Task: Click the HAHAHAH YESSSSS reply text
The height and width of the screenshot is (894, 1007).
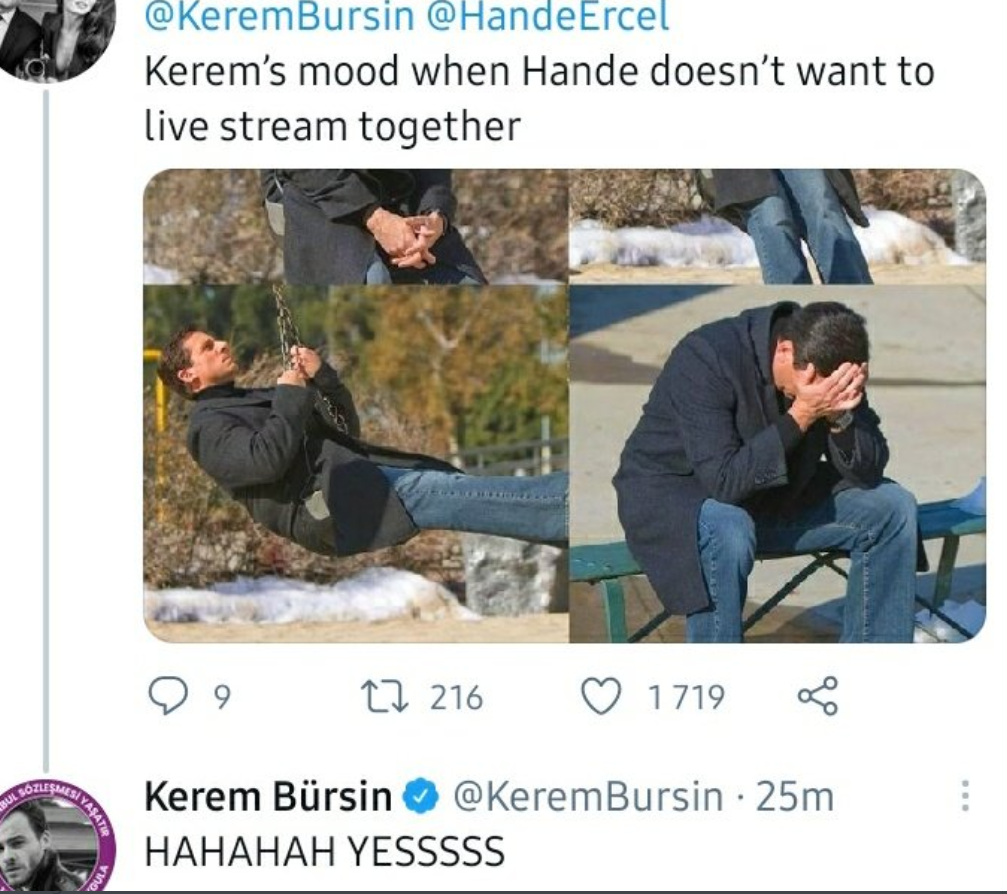Action: [x=325, y=852]
